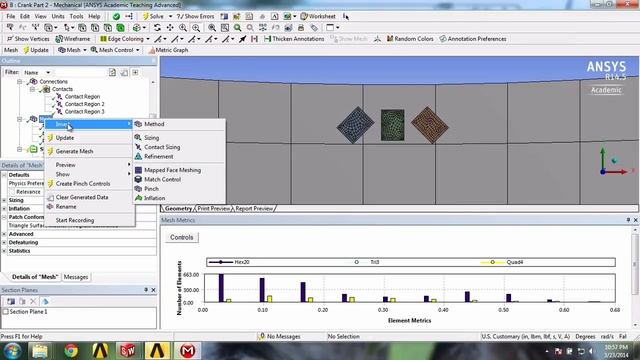Click the Thicken Annotations icon

(267, 39)
